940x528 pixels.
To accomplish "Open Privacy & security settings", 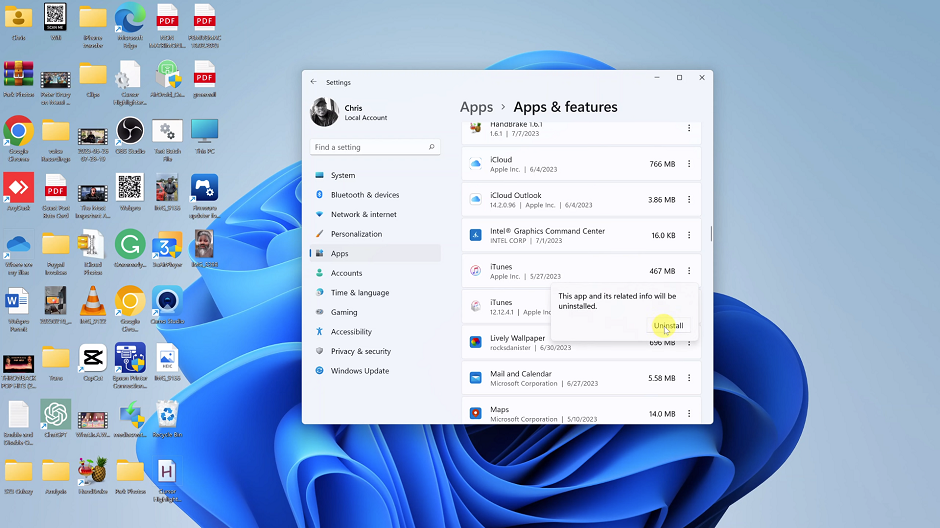I will pyautogui.click(x=375, y=351).
